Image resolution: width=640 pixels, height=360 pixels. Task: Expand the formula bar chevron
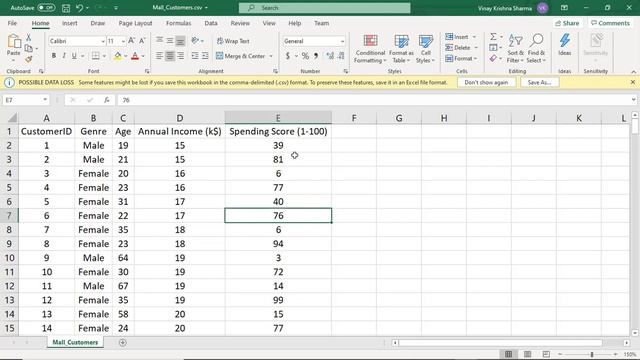click(633, 100)
